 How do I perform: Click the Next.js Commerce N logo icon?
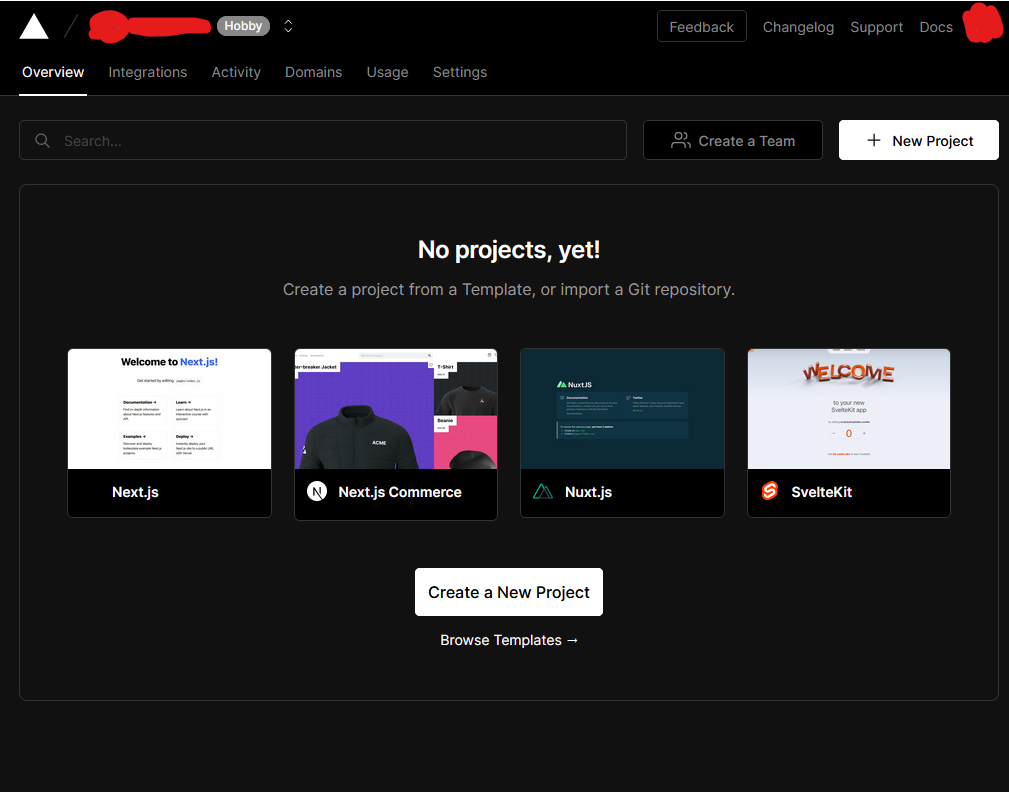tap(317, 492)
